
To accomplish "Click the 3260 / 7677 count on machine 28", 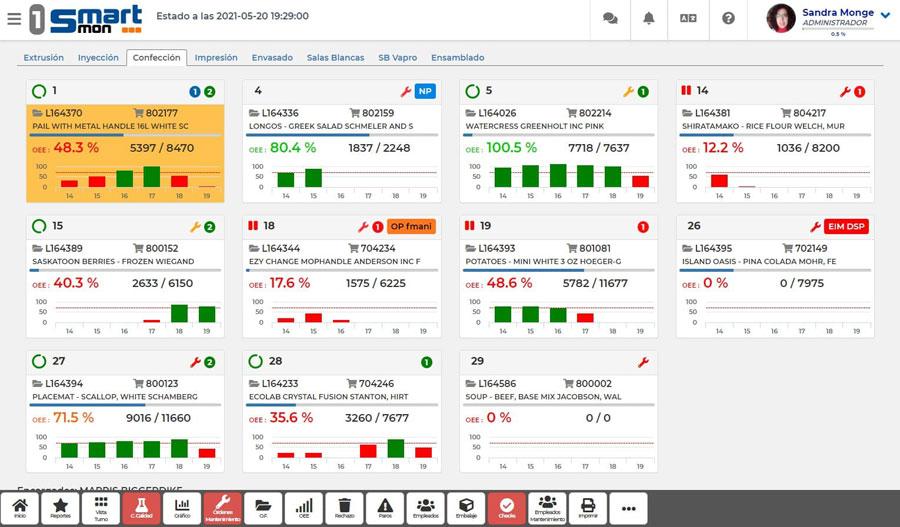I will (x=377, y=418).
